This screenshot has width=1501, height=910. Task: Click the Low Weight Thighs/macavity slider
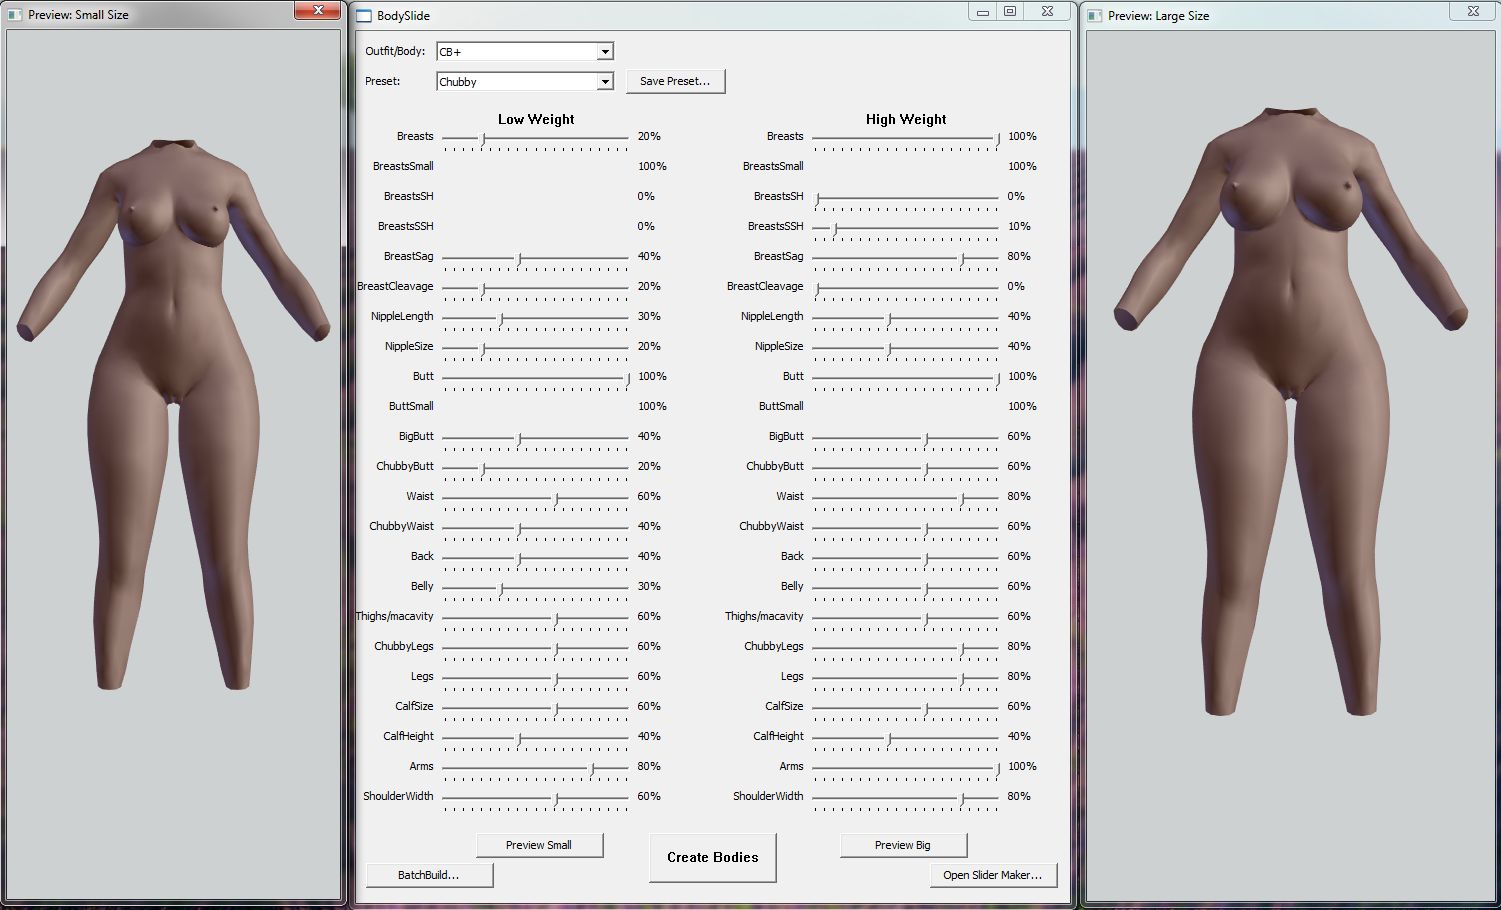point(535,621)
